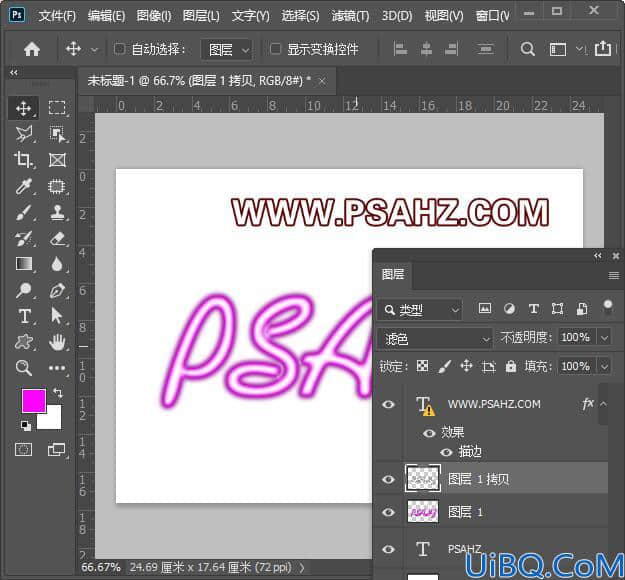
Task: Toggle the layer filtering switch
Action: [607, 309]
